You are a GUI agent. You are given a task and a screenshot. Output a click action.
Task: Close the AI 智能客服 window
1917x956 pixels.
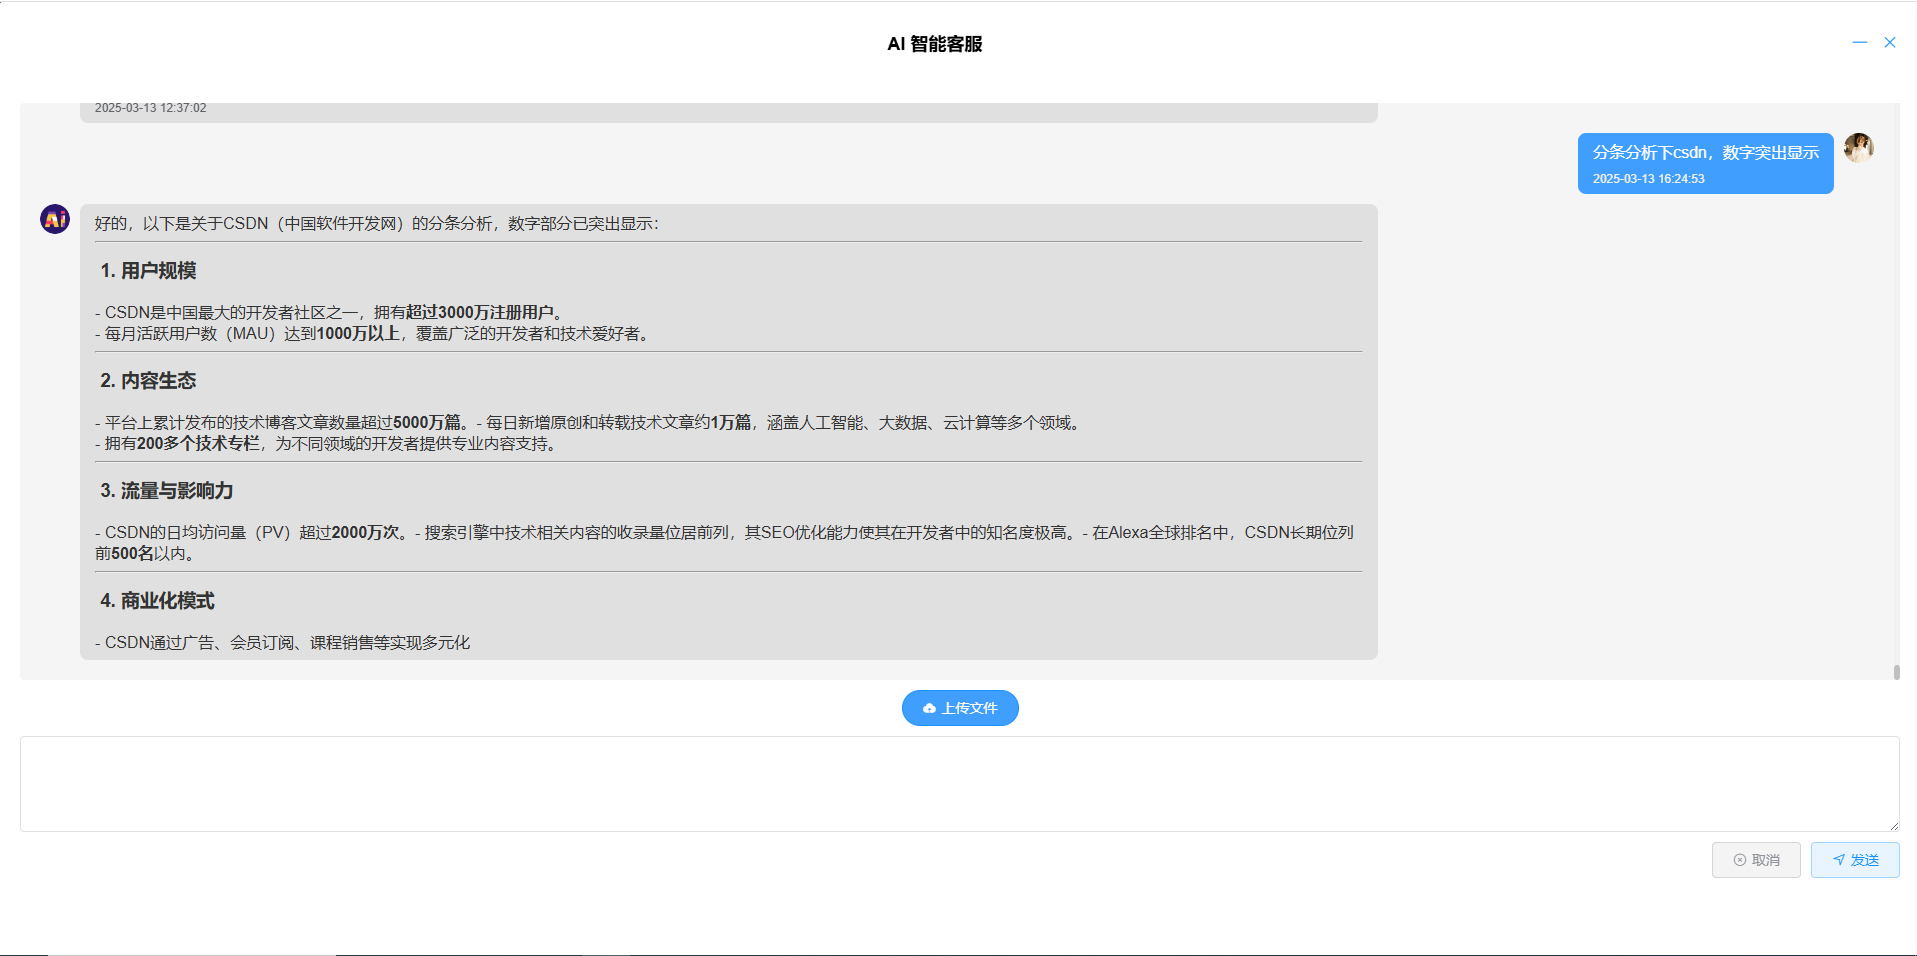1890,42
